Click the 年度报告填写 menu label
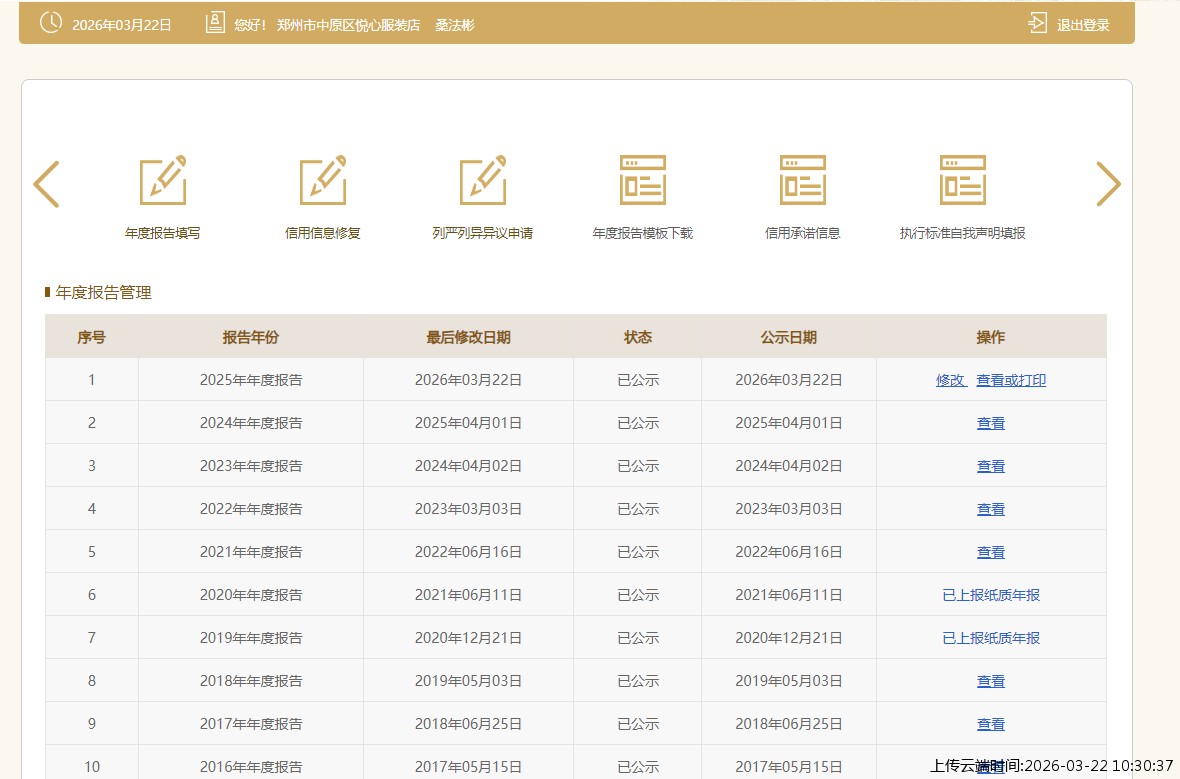 [x=163, y=233]
